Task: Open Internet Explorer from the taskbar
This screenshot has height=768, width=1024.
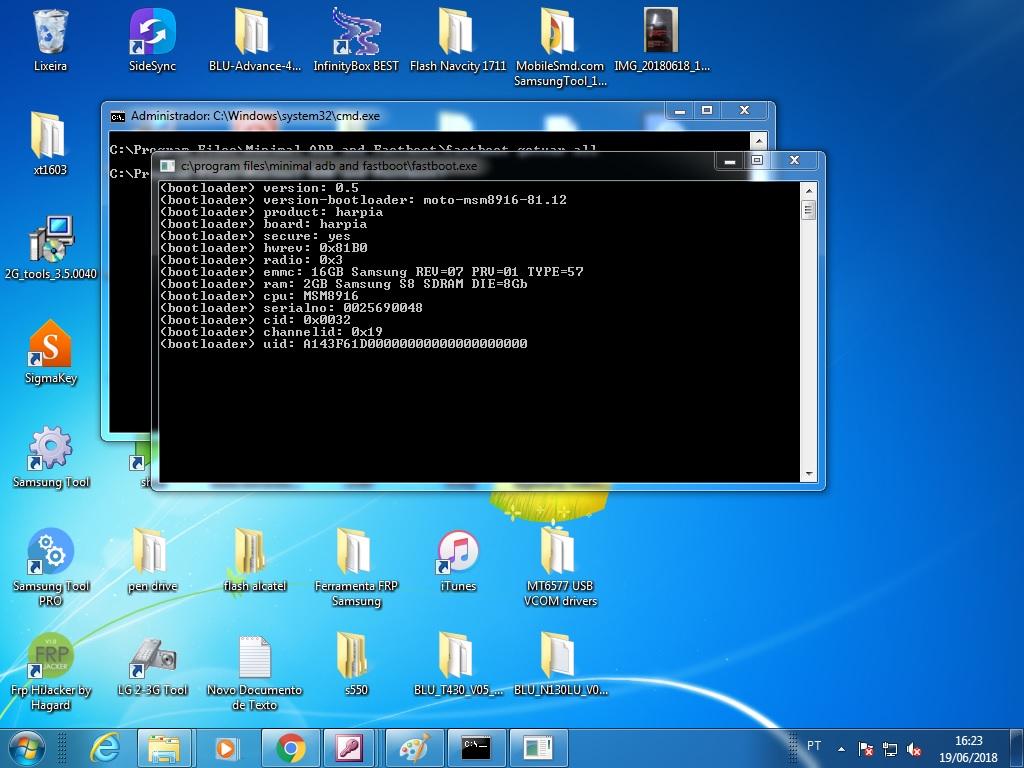Action: [x=104, y=748]
